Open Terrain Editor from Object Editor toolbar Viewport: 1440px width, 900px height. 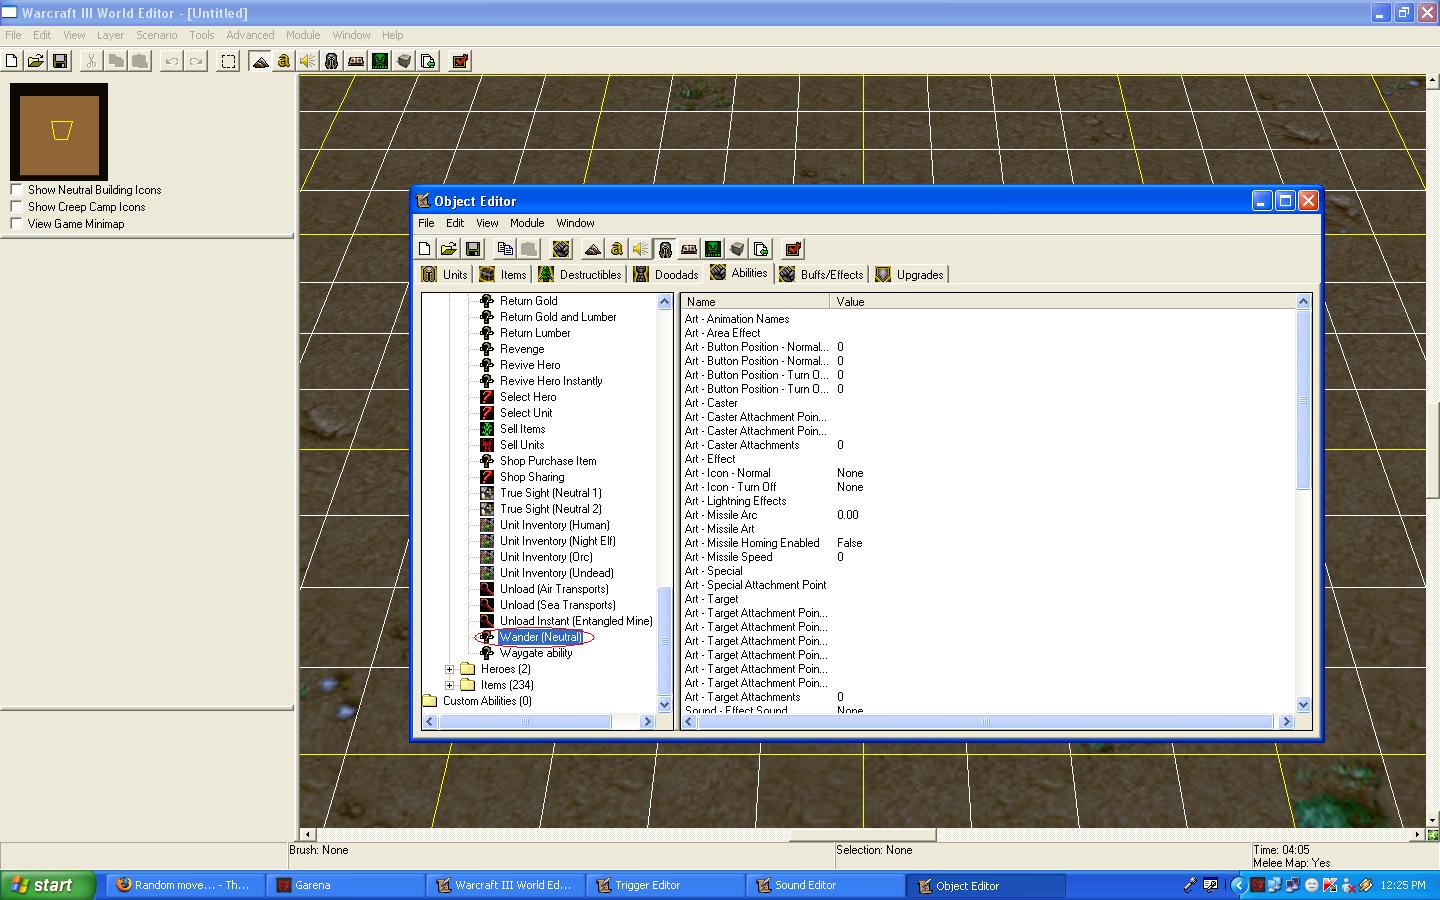point(593,249)
